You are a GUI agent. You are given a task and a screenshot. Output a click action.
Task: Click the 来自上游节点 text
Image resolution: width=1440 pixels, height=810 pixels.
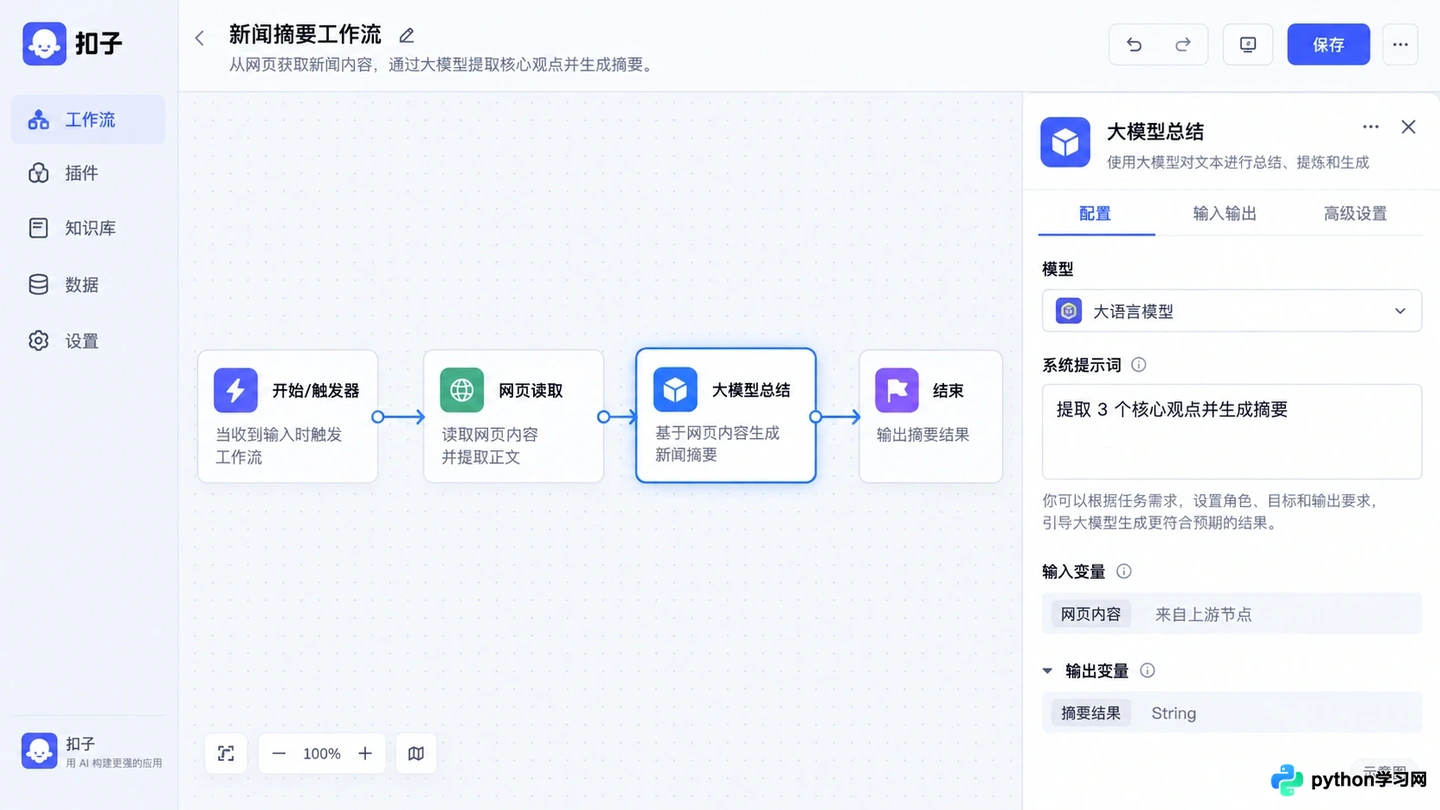click(1204, 614)
